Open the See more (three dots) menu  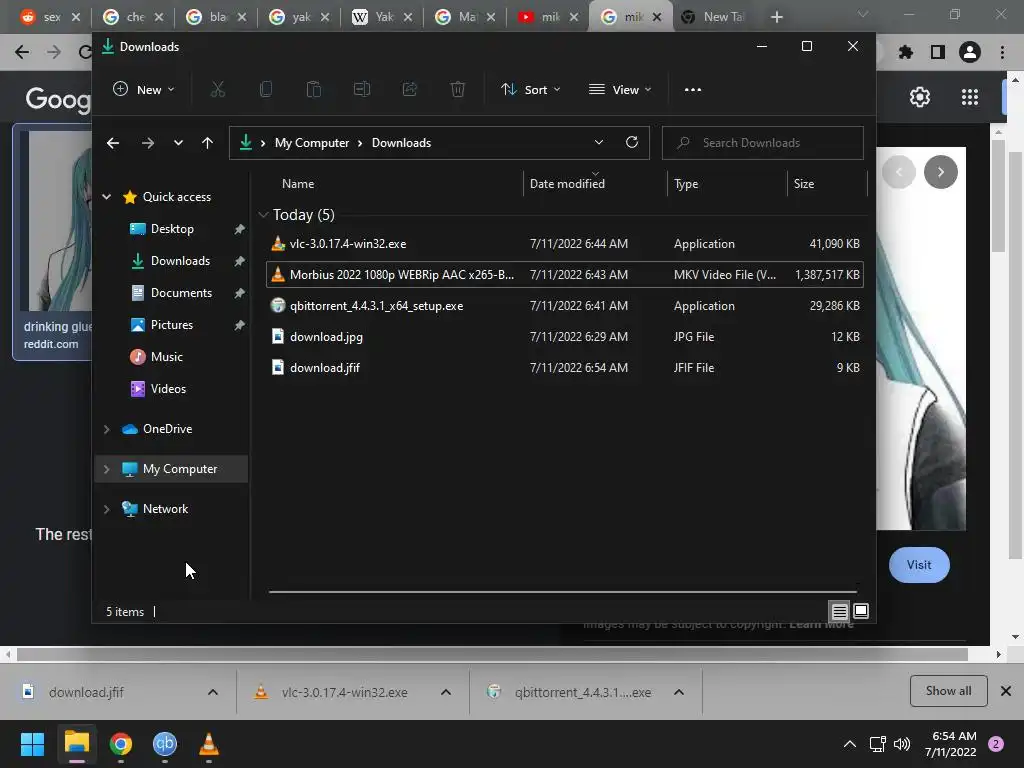point(693,89)
